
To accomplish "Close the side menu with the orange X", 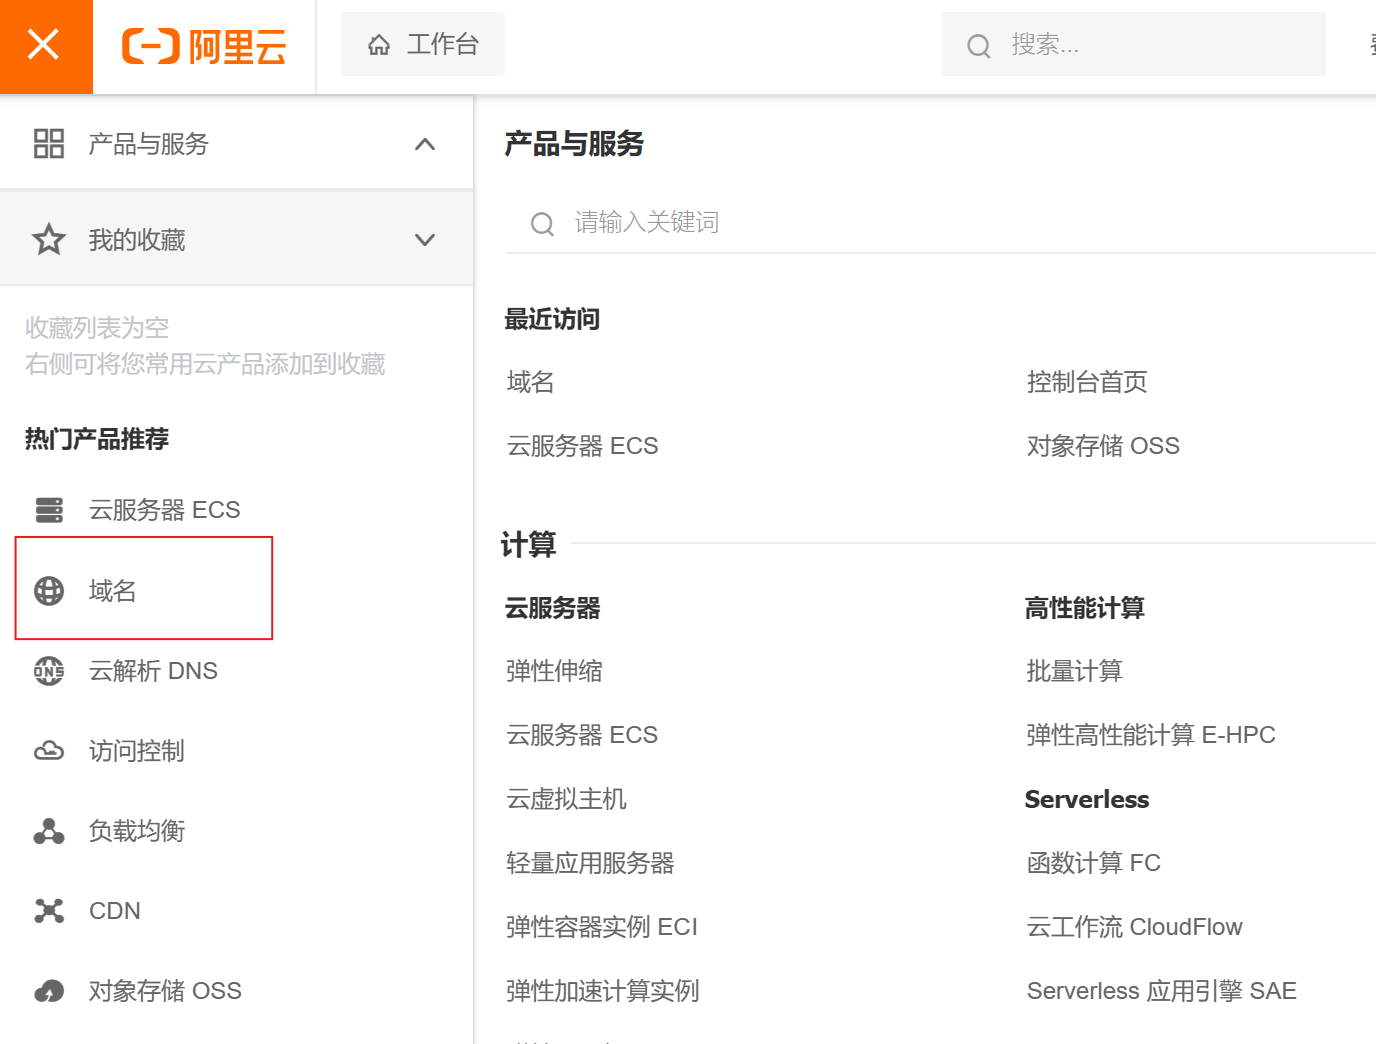I will pos(45,46).
